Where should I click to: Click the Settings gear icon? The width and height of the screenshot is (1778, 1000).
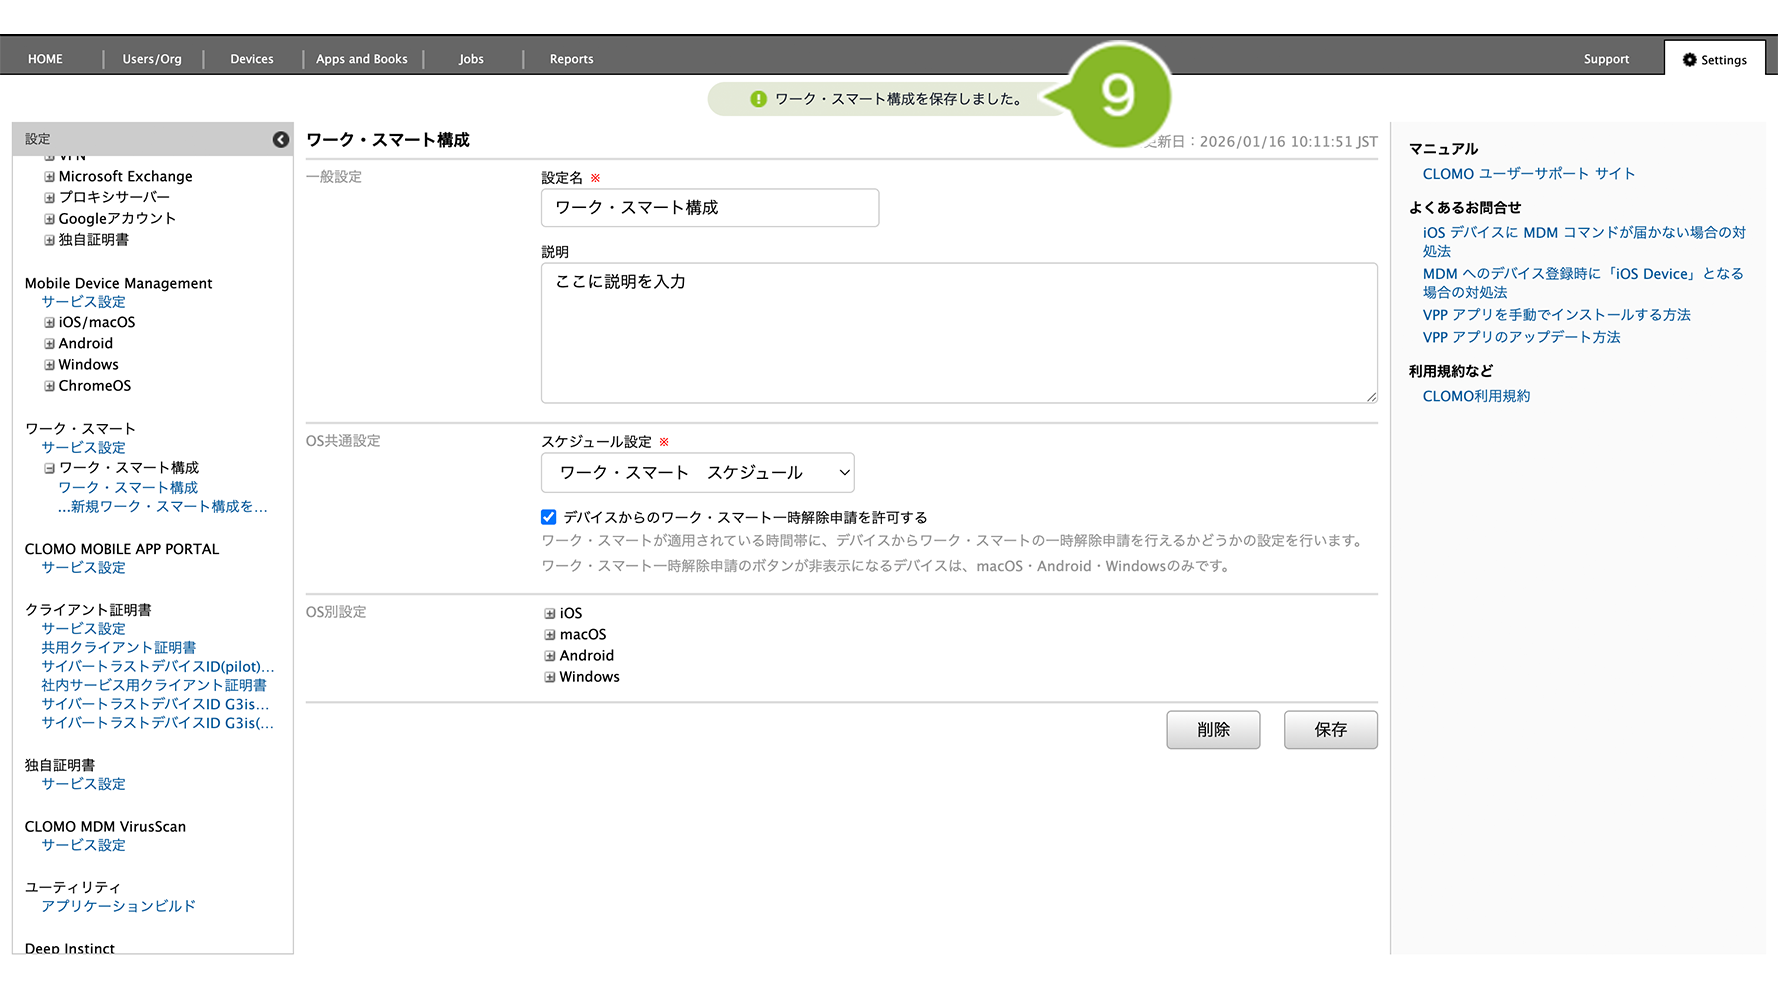1689,60
